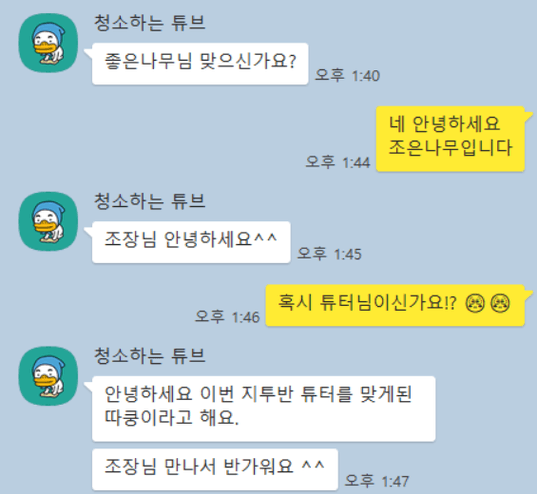Click the timestamp 오후 1:44
Image resolution: width=537 pixels, height=494 pixels.
(338, 162)
